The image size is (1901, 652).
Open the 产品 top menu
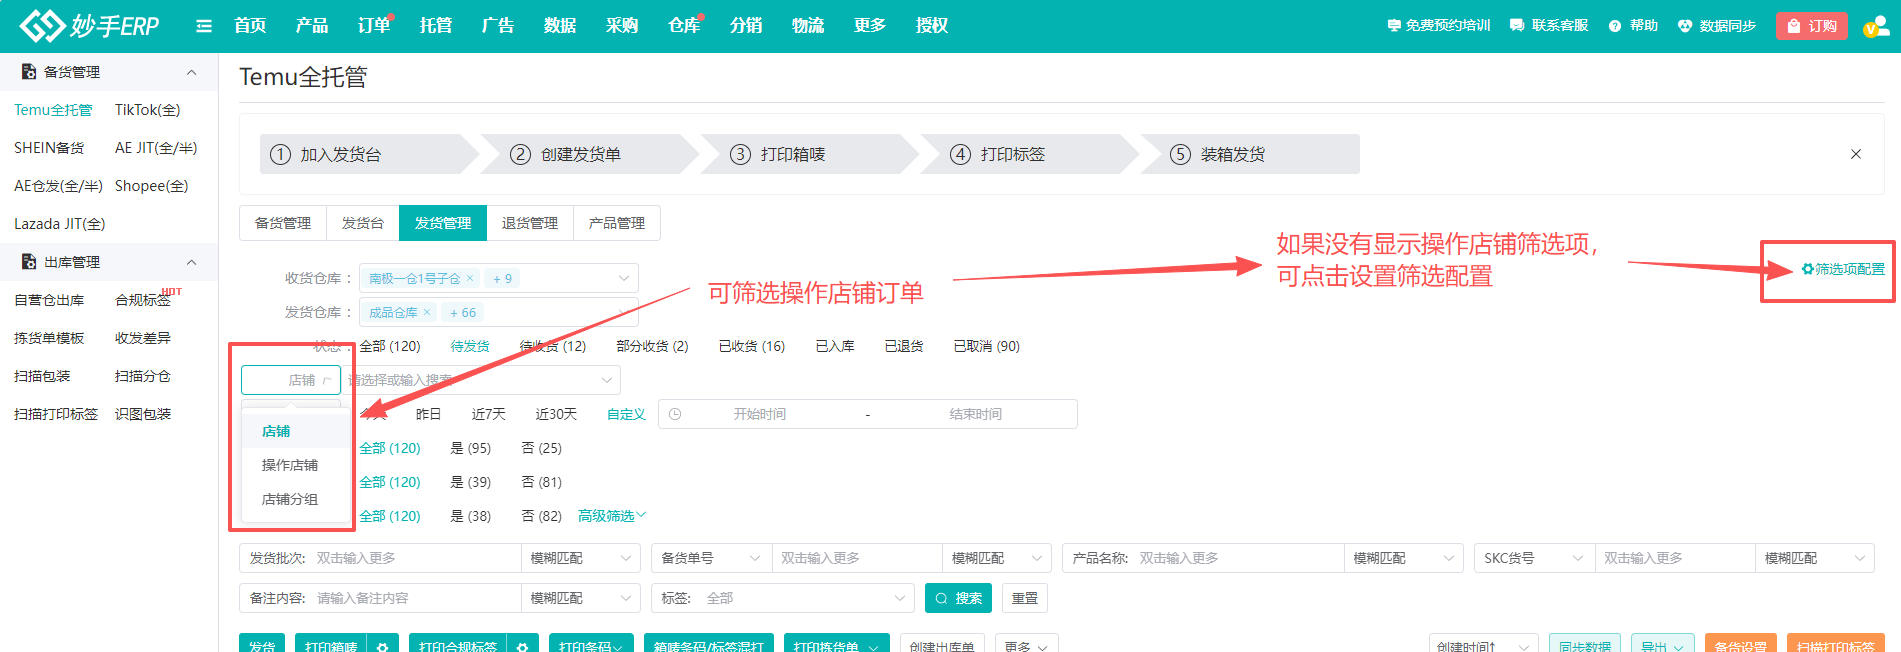coord(312,26)
